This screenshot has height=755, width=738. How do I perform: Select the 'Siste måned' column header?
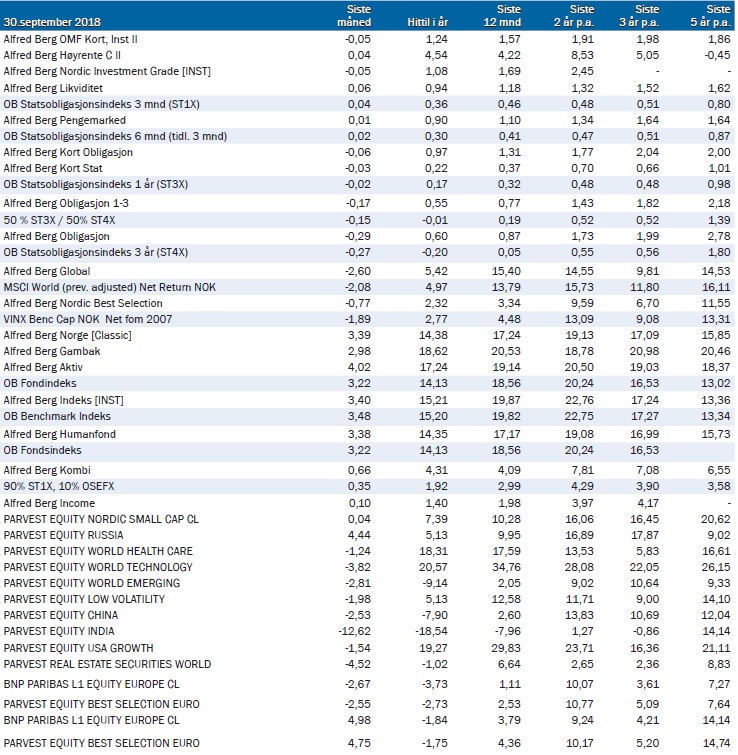click(x=354, y=15)
